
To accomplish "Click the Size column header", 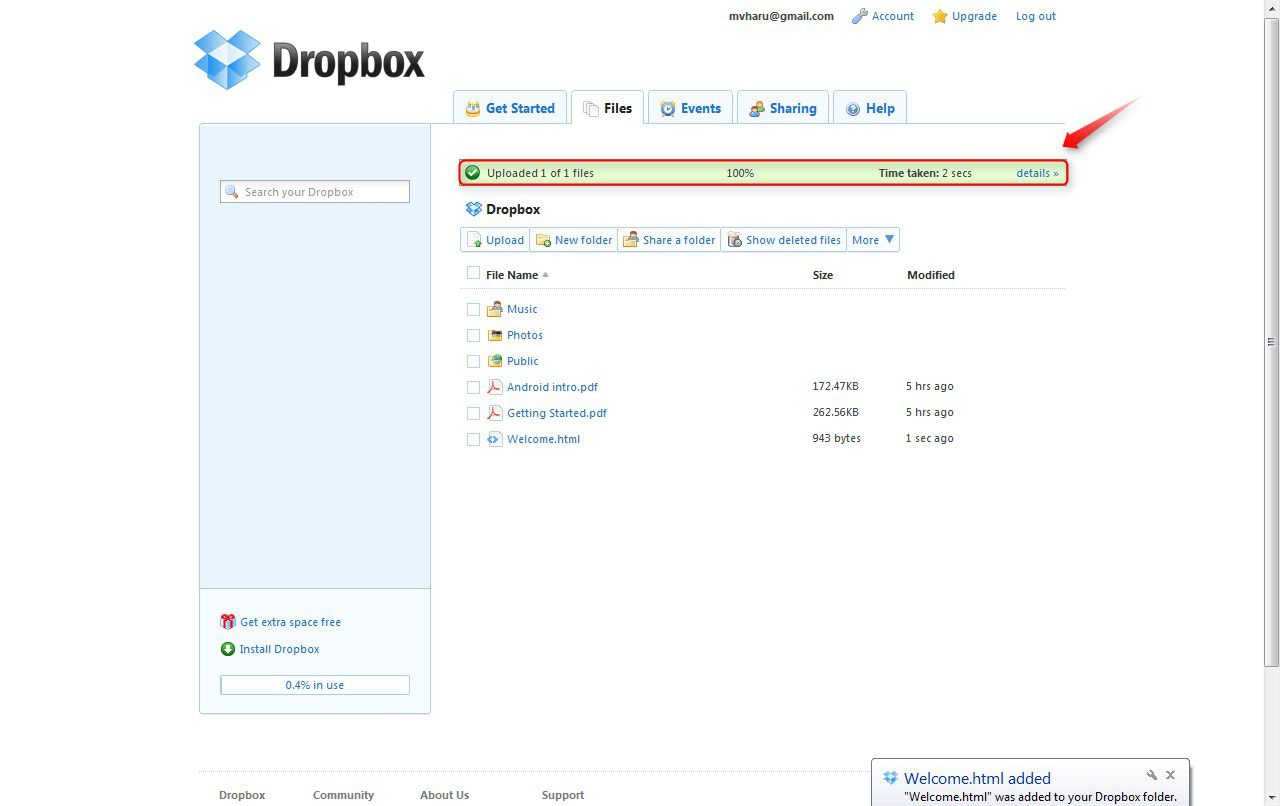I will pos(823,275).
